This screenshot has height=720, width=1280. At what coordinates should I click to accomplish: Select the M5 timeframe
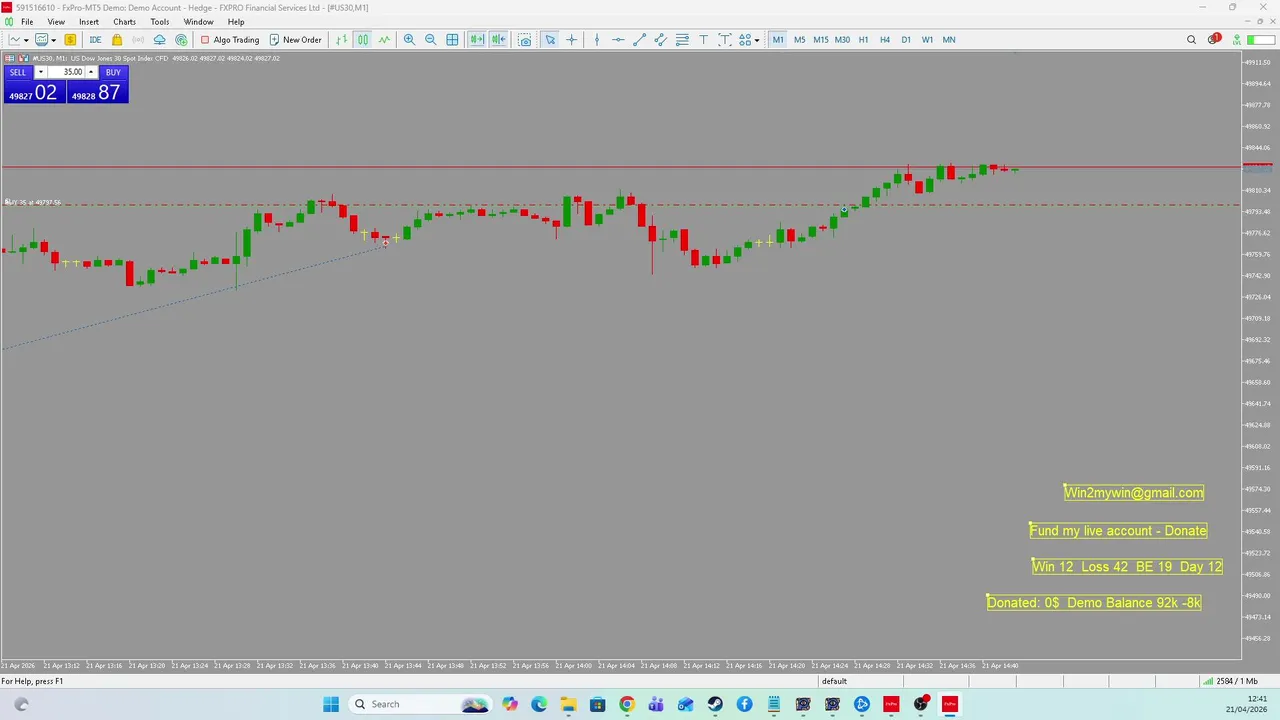coord(799,40)
